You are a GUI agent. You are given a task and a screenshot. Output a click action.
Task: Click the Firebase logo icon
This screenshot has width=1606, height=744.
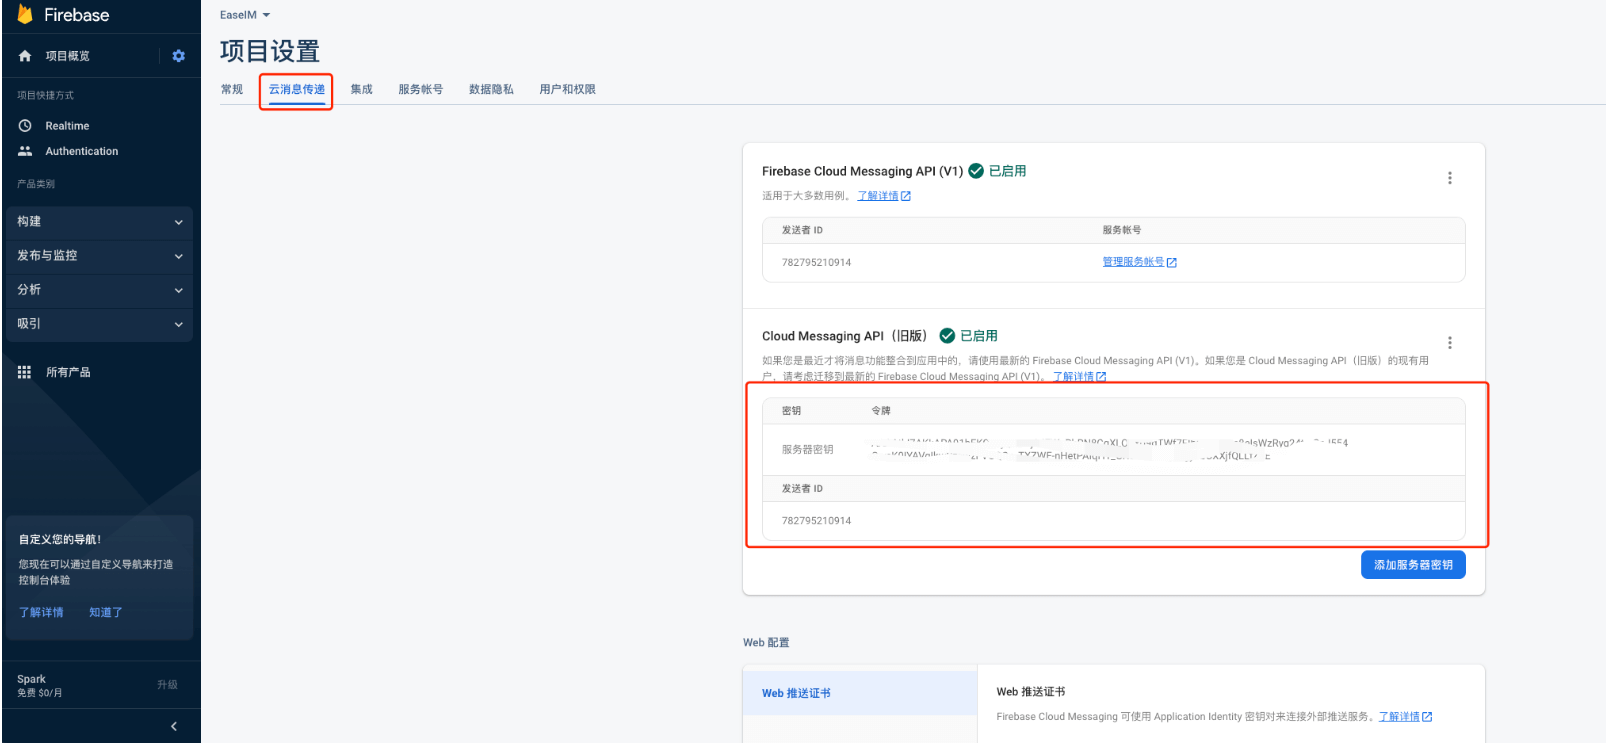[25, 14]
